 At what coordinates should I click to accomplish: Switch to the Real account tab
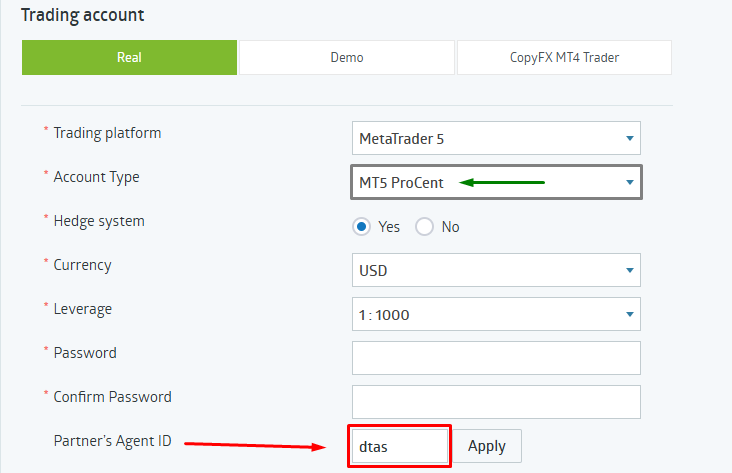(x=129, y=57)
